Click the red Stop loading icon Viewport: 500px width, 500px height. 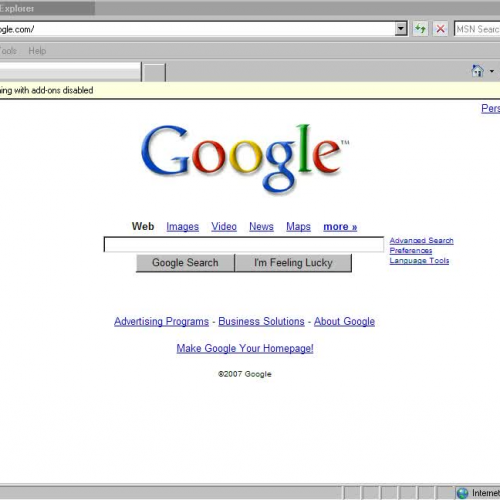440,29
